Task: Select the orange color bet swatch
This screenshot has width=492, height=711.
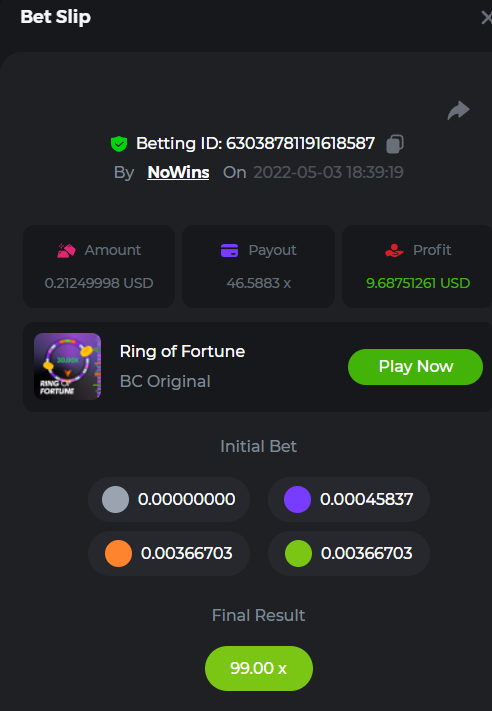Action: 118,553
